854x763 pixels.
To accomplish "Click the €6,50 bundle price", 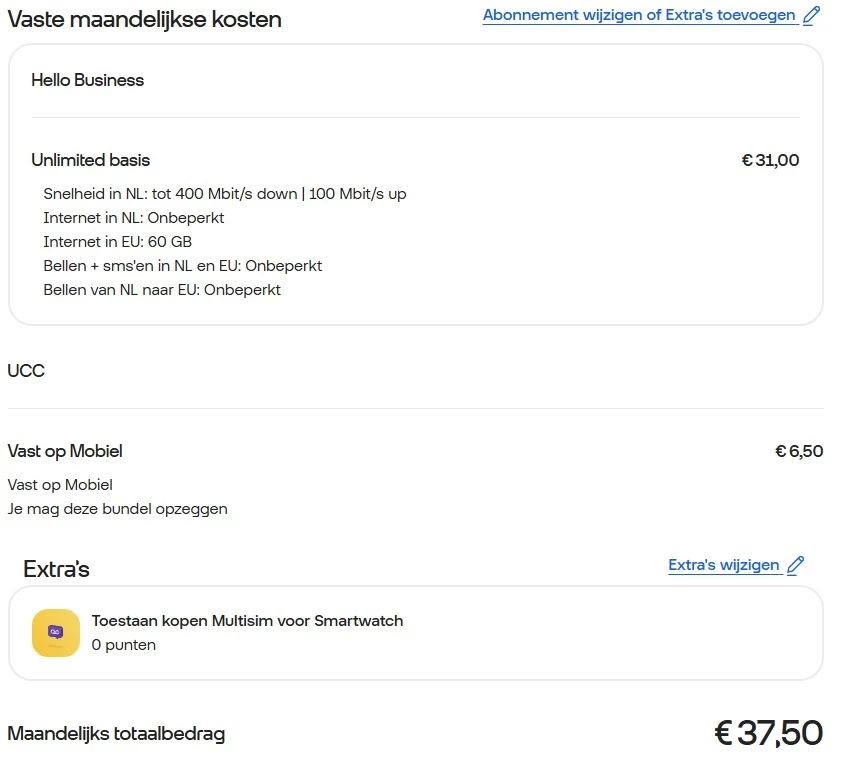I will pyautogui.click(x=798, y=451).
